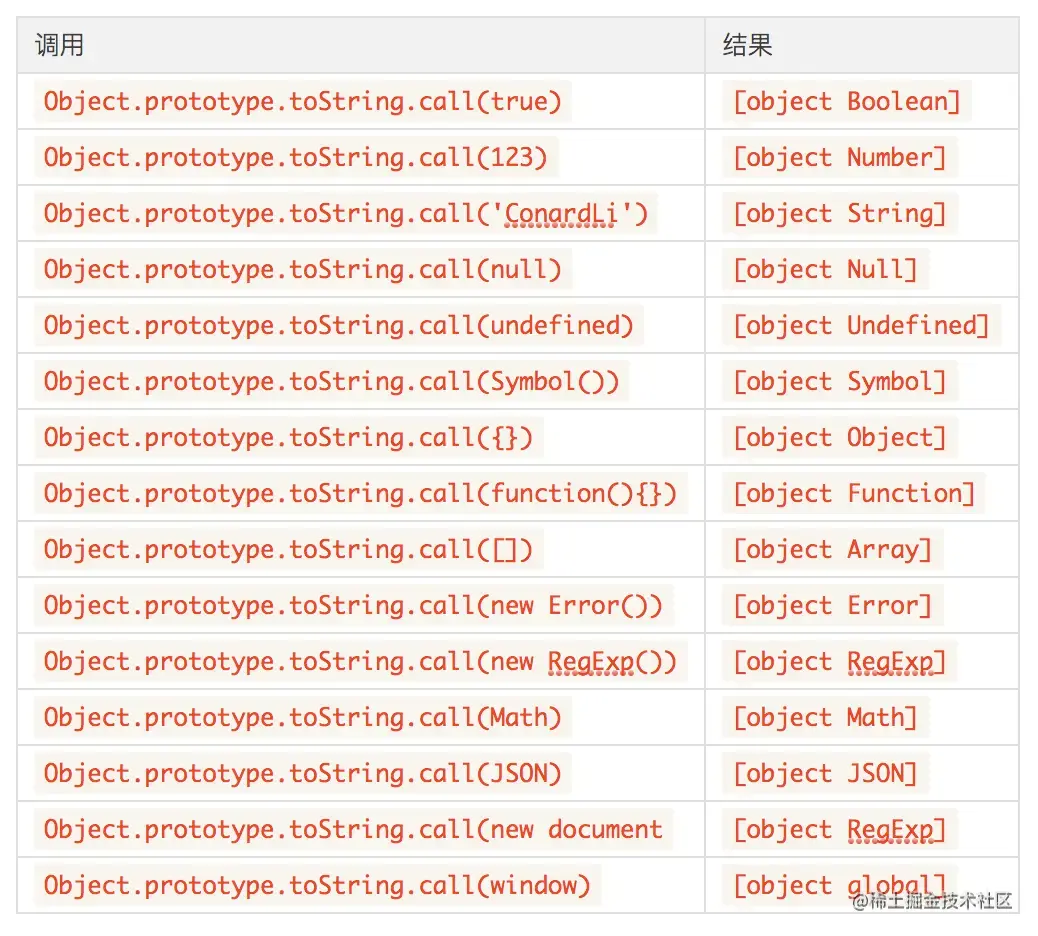Click the toString.call(null) code cell
Image resolution: width=1038 pixels, height=936 pixels.
(x=302, y=269)
